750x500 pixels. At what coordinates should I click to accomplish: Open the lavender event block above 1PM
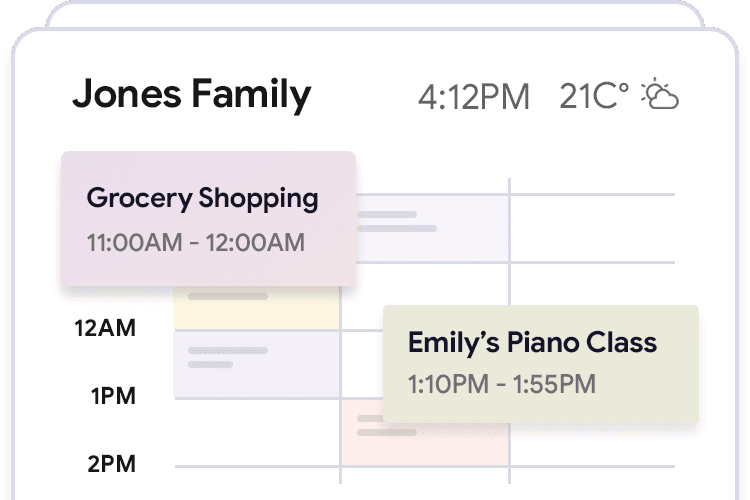coord(256,364)
